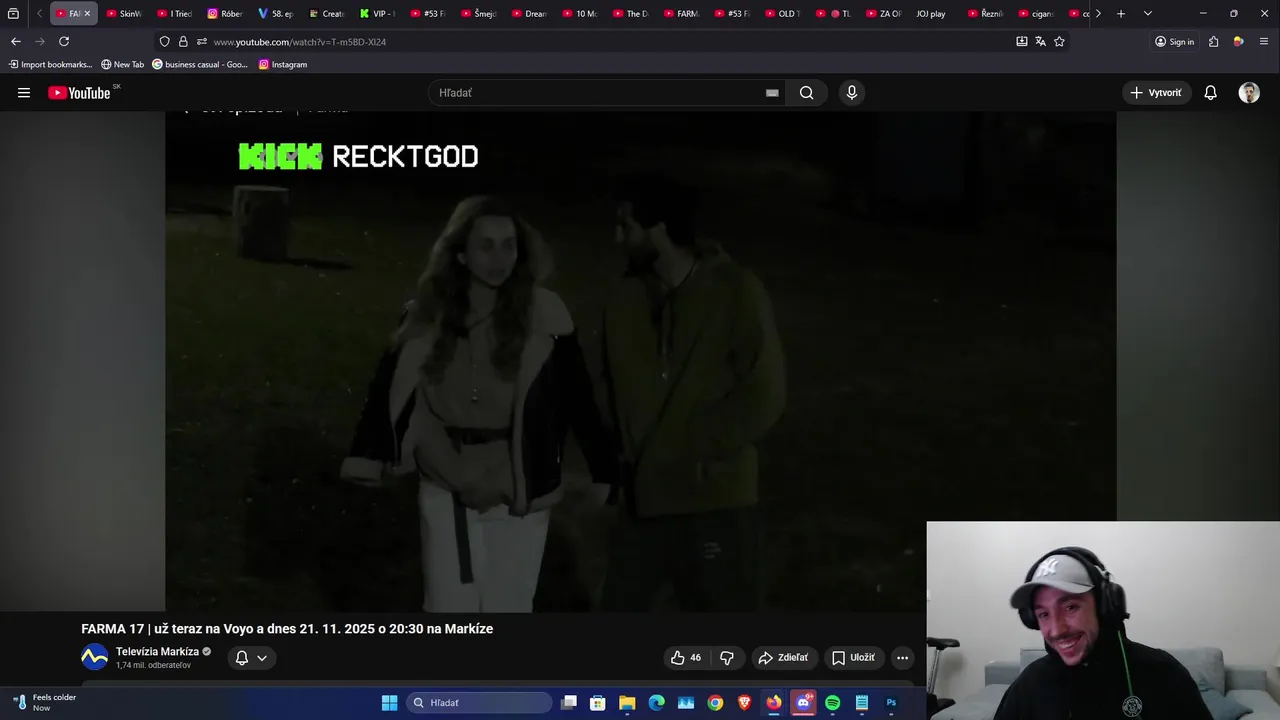The image size is (1280, 720).
Task: Open the Televízia Markíza channel link
Action: pyautogui.click(x=157, y=652)
